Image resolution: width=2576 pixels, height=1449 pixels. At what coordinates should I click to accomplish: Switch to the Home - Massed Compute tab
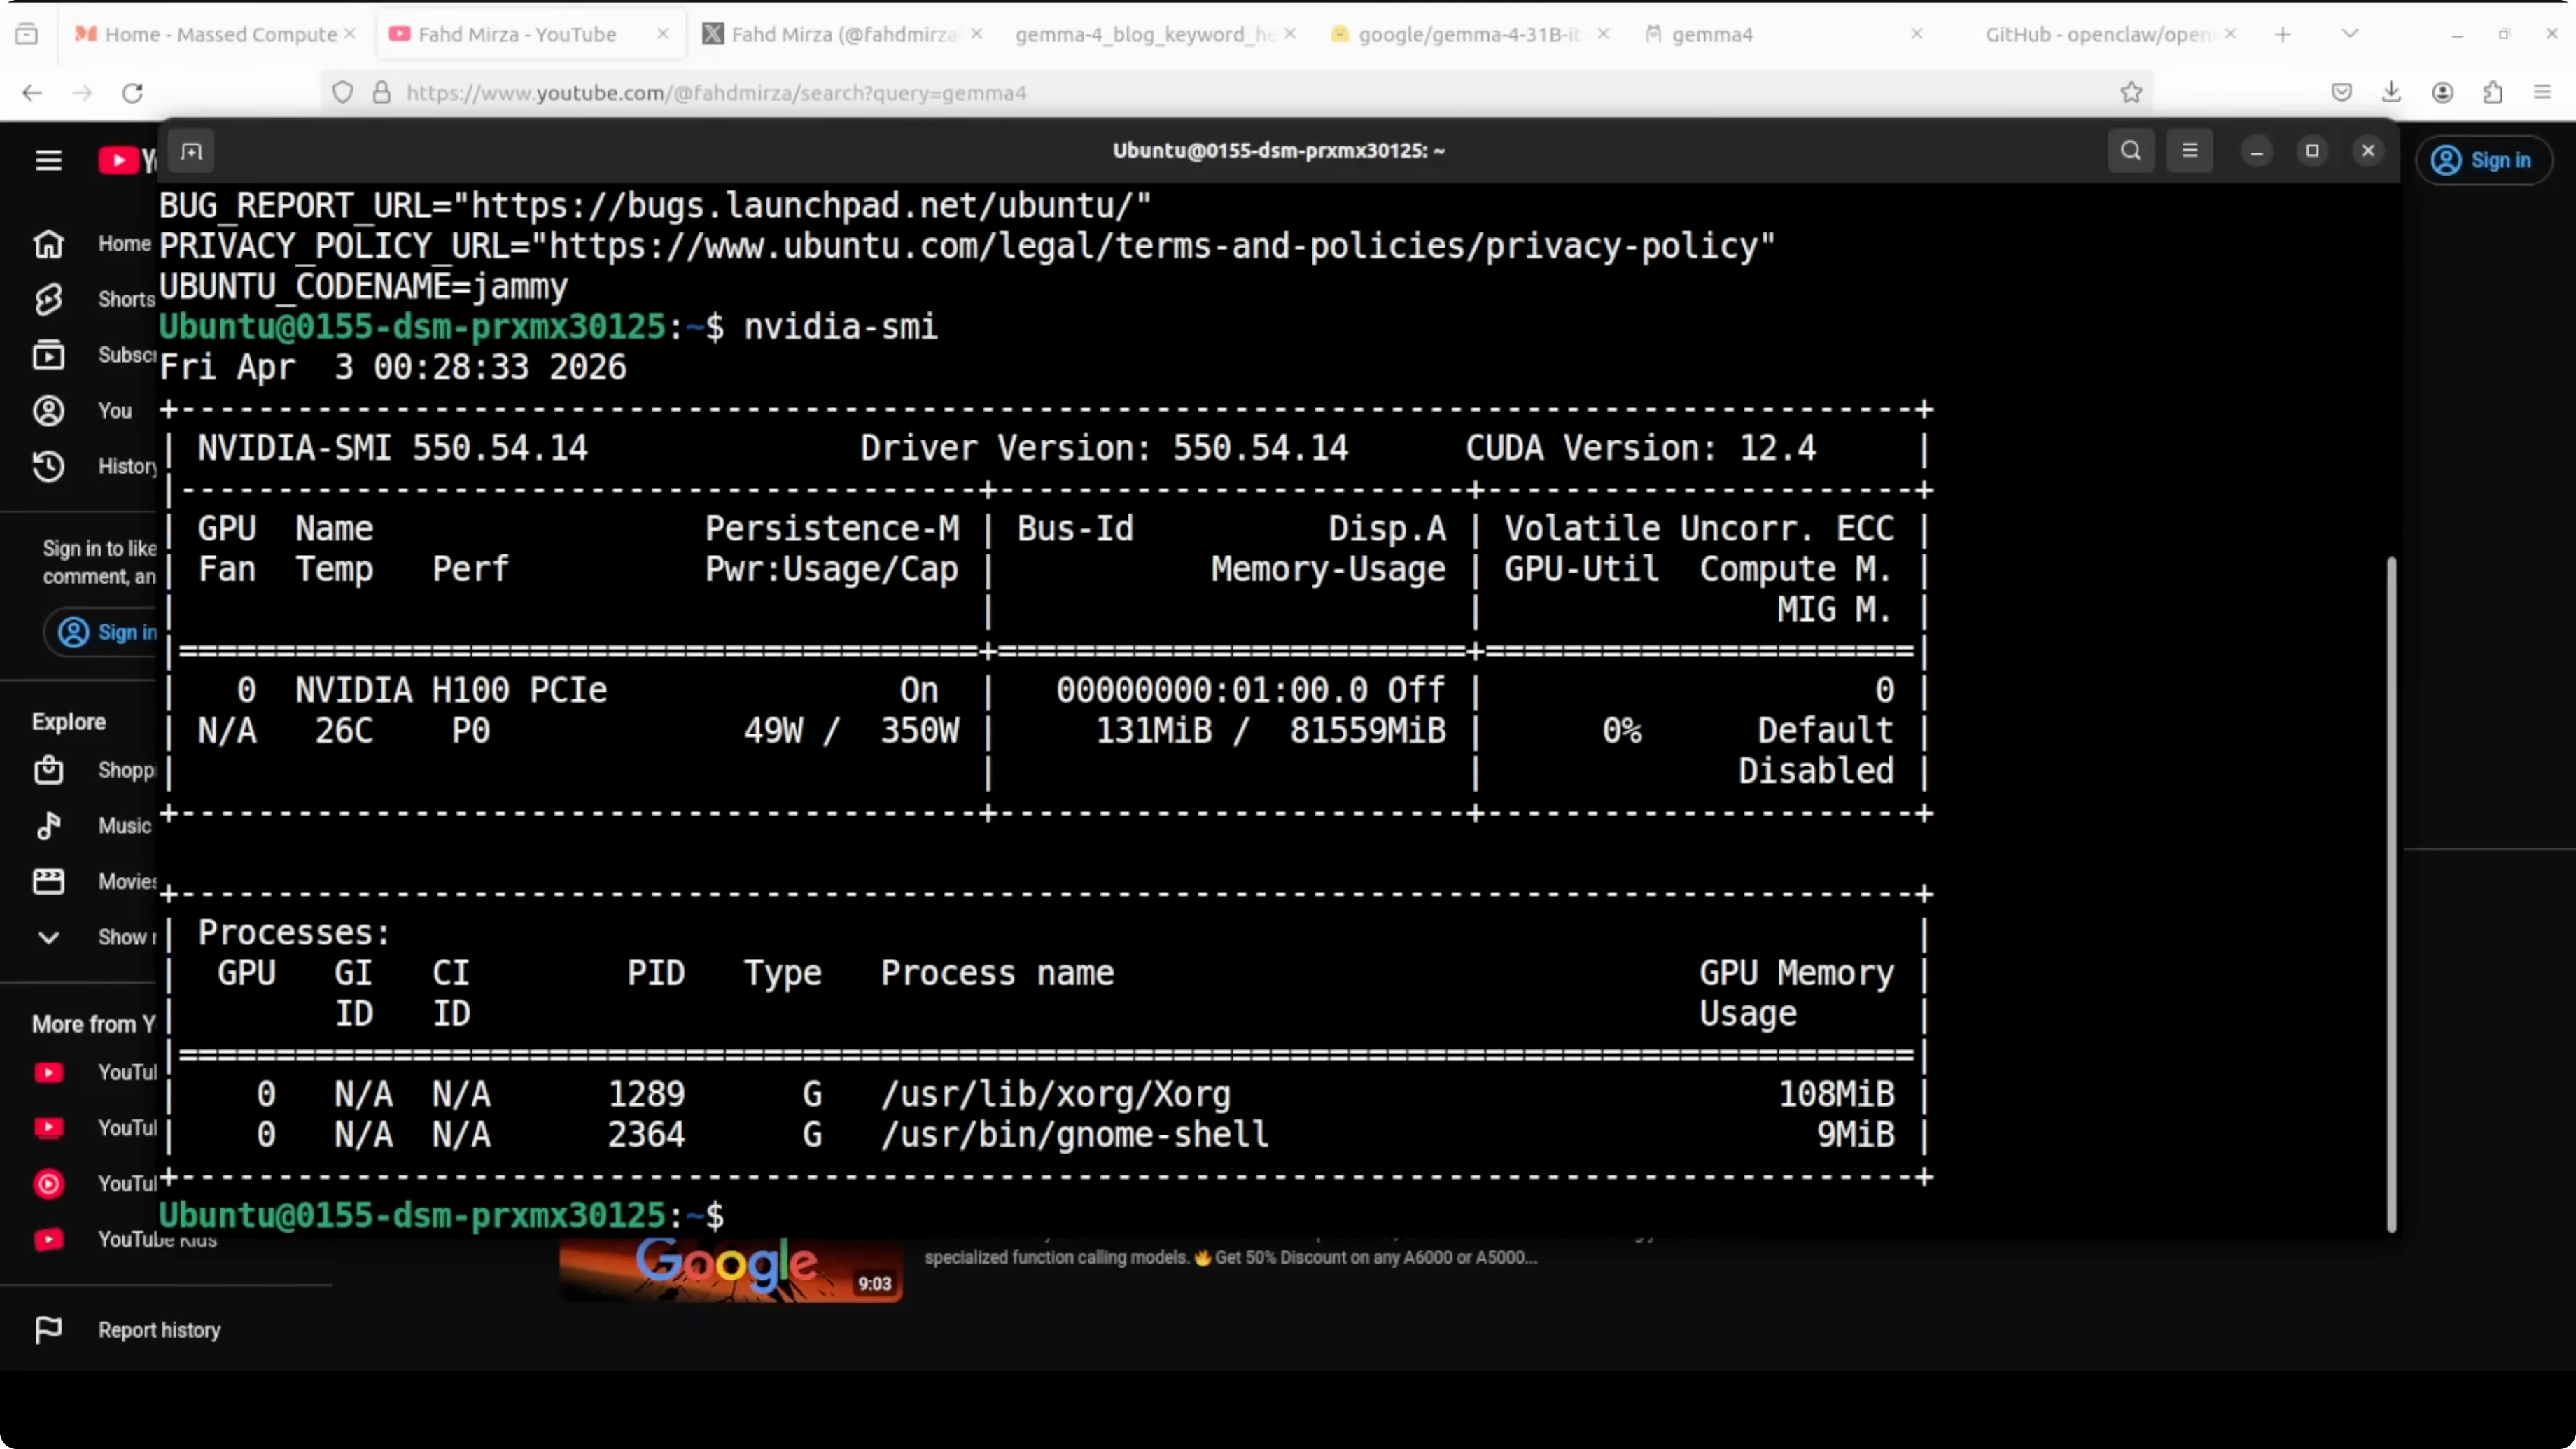coord(220,34)
